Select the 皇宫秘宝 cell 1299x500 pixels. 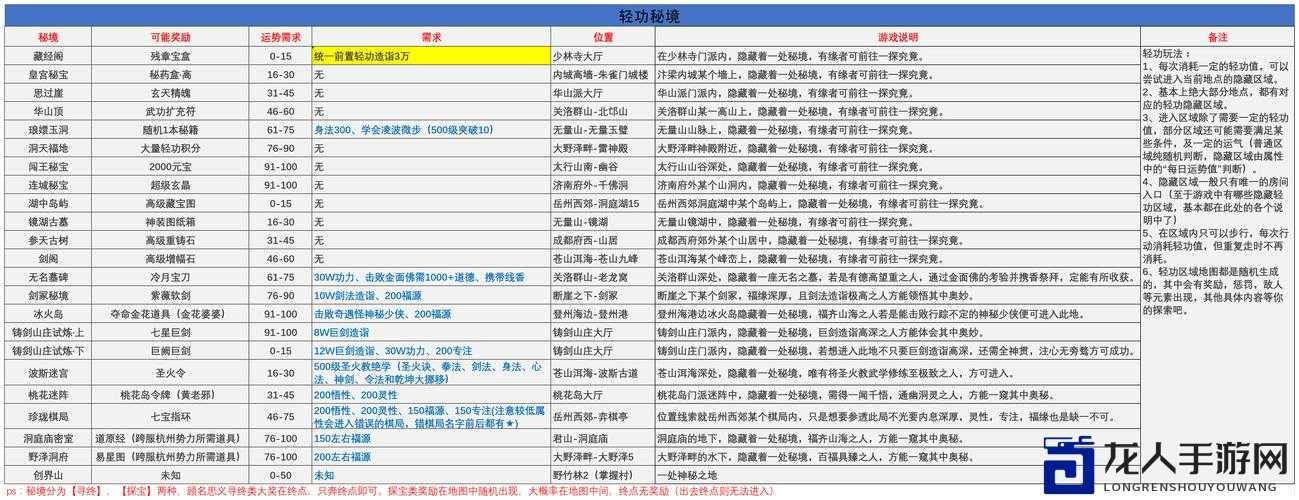[47, 74]
